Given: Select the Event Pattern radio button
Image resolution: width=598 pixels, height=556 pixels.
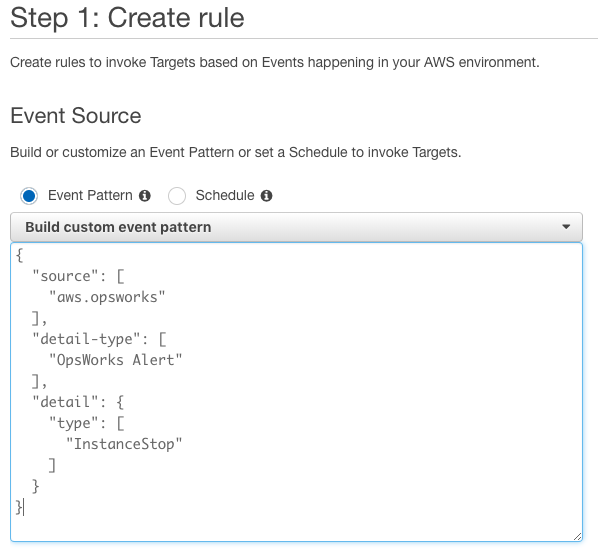Looking at the screenshot, I should point(29,196).
